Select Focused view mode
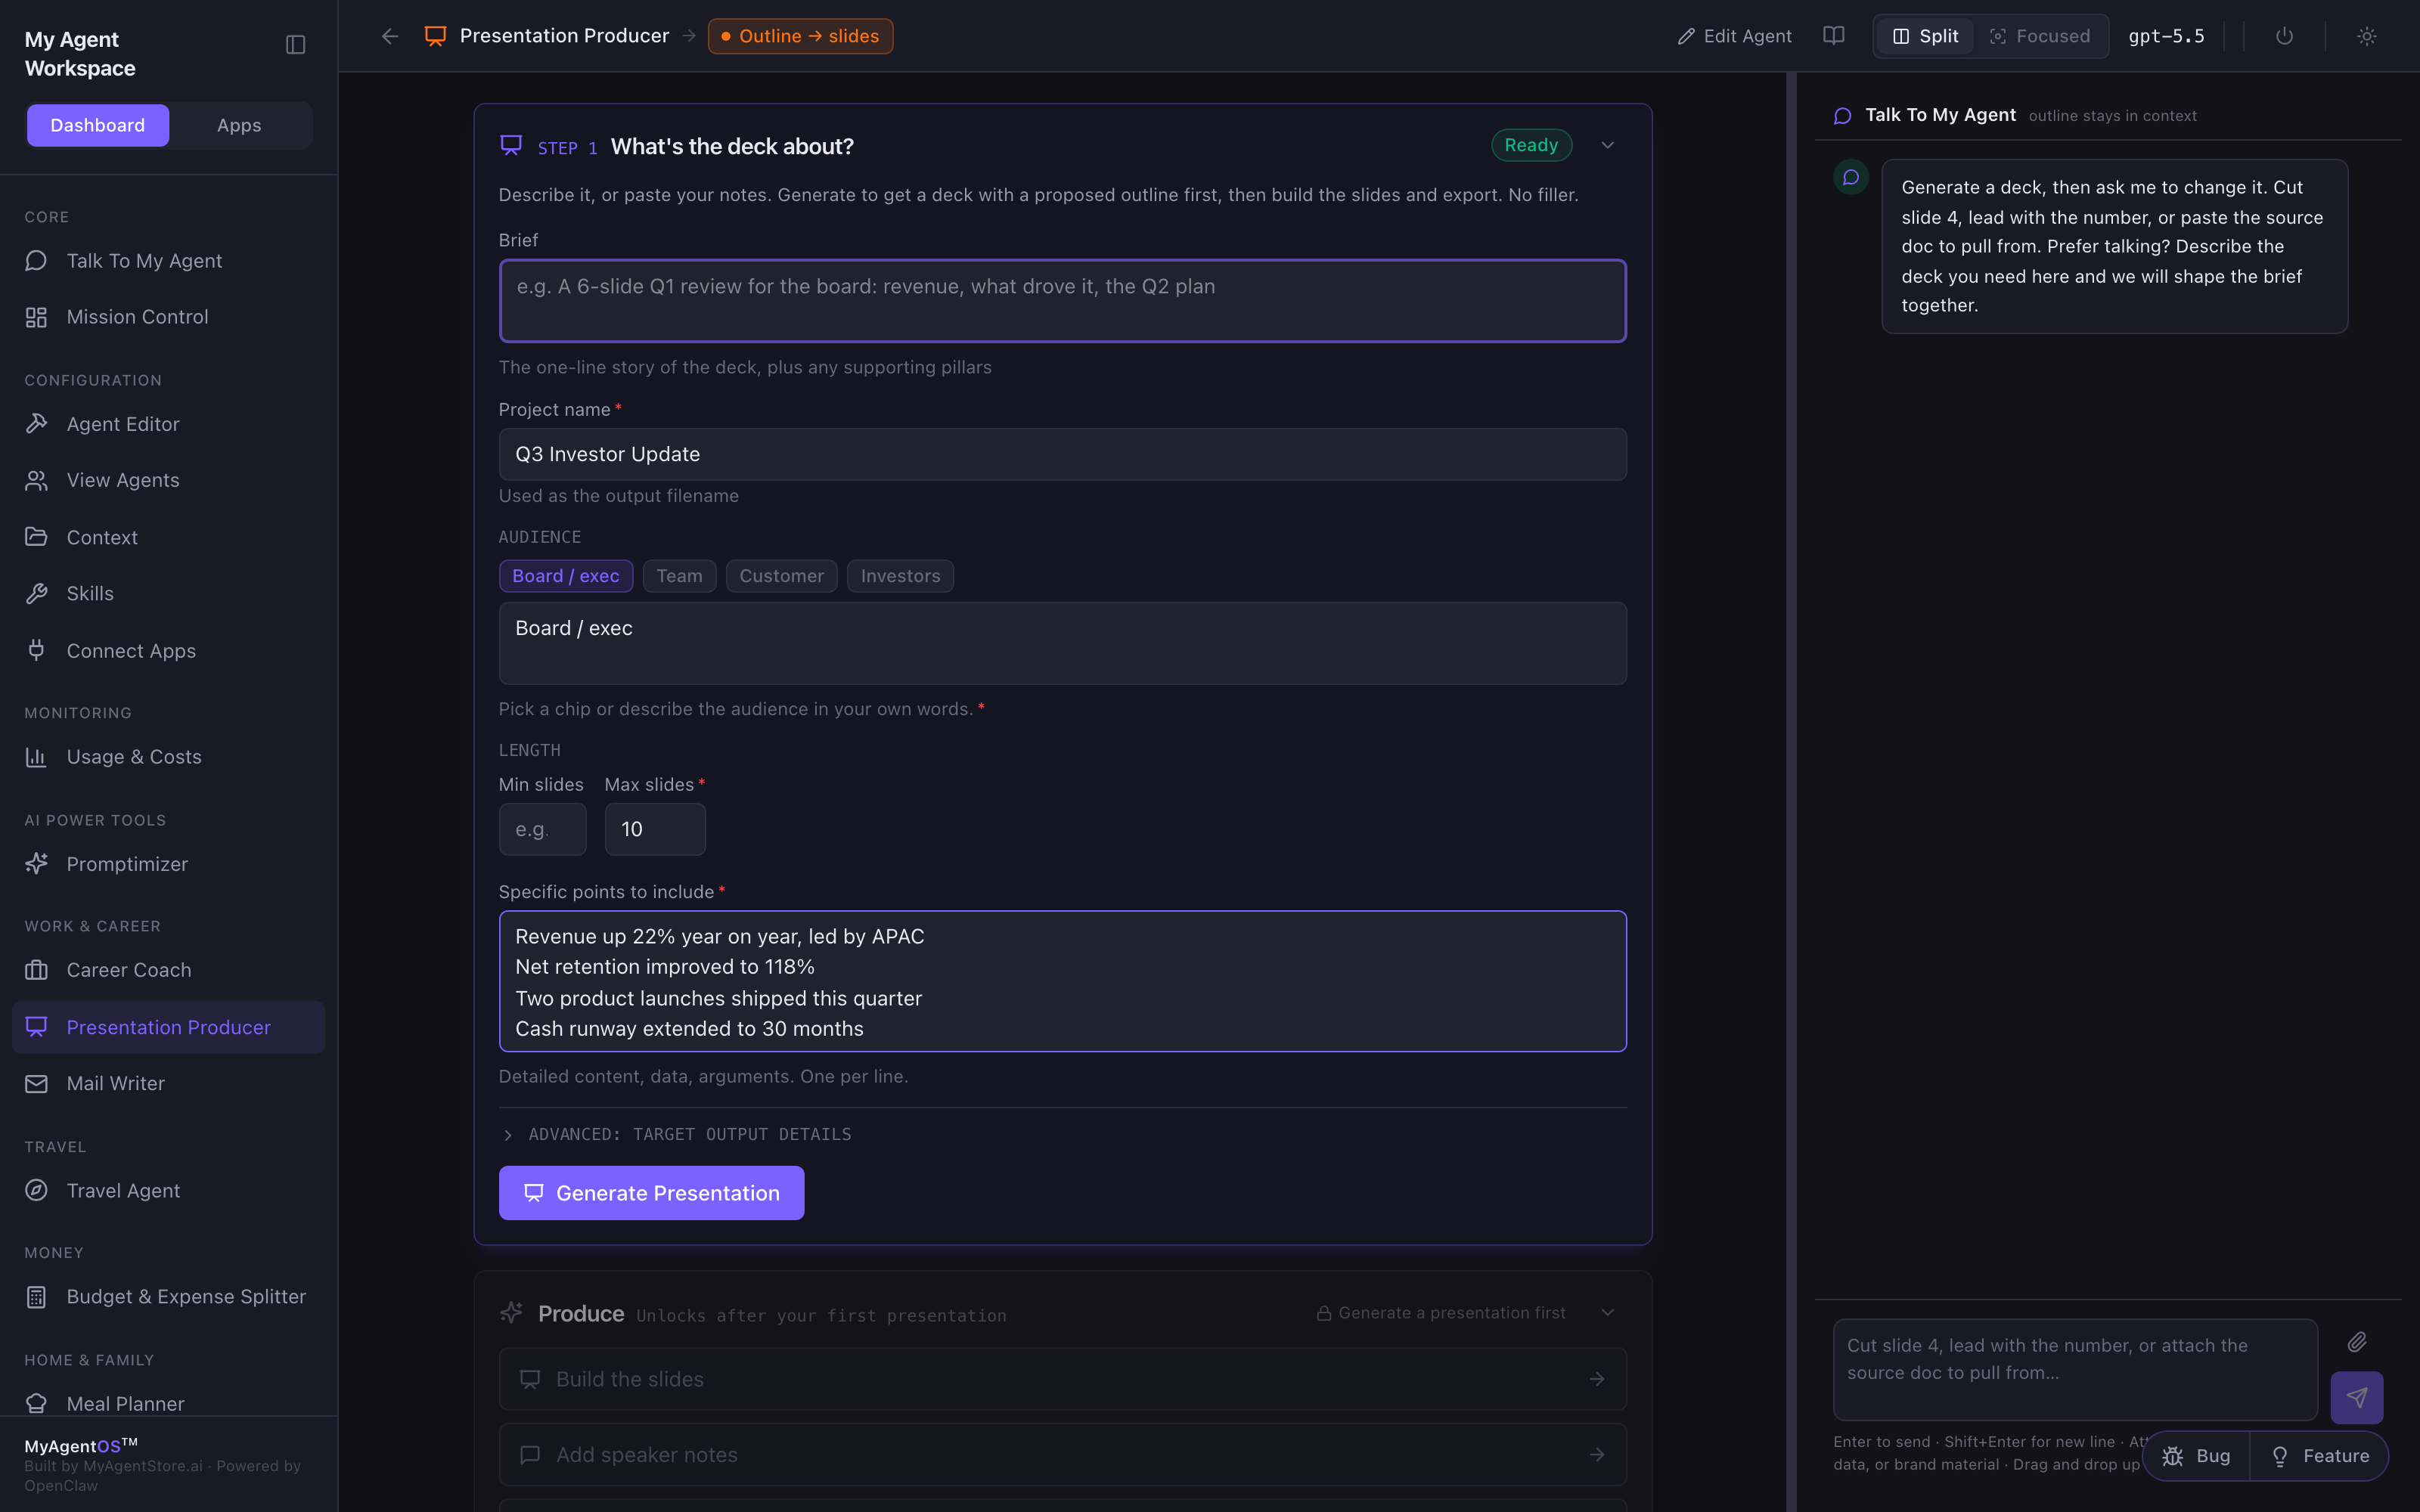 (2040, 36)
